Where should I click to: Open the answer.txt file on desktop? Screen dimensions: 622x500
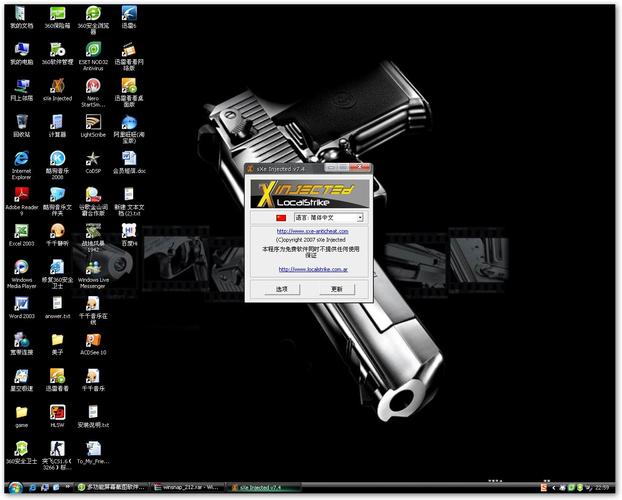[57, 303]
